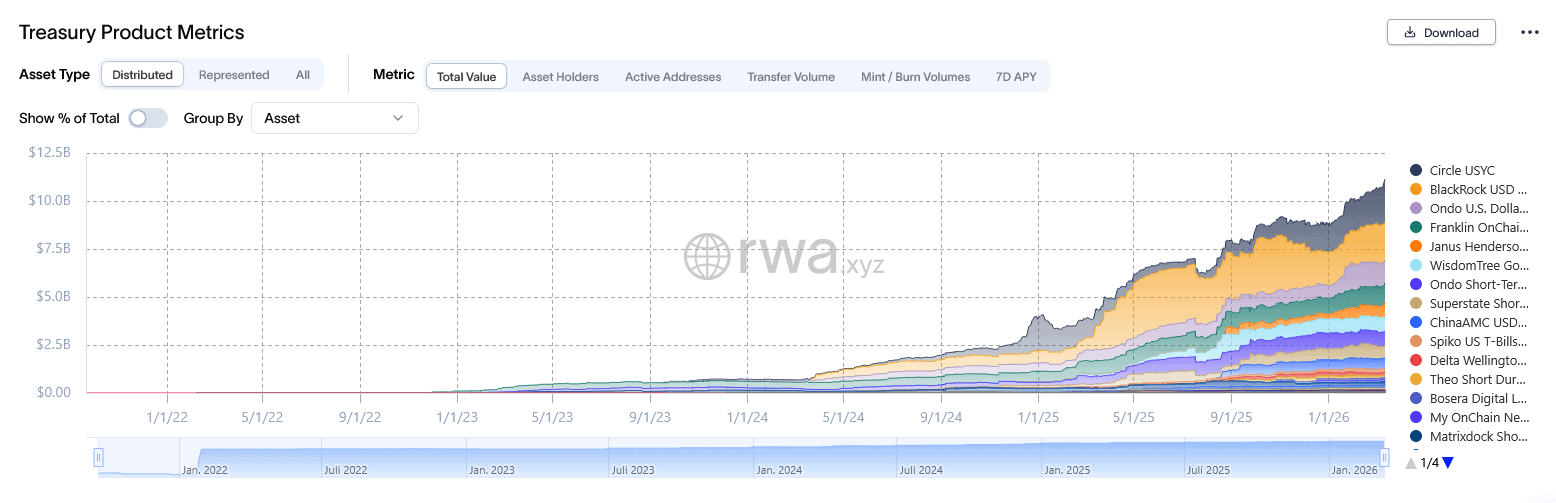The width and height of the screenshot is (1556, 503).
Task: Click the next legend page arrow
Action: point(1447,462)
